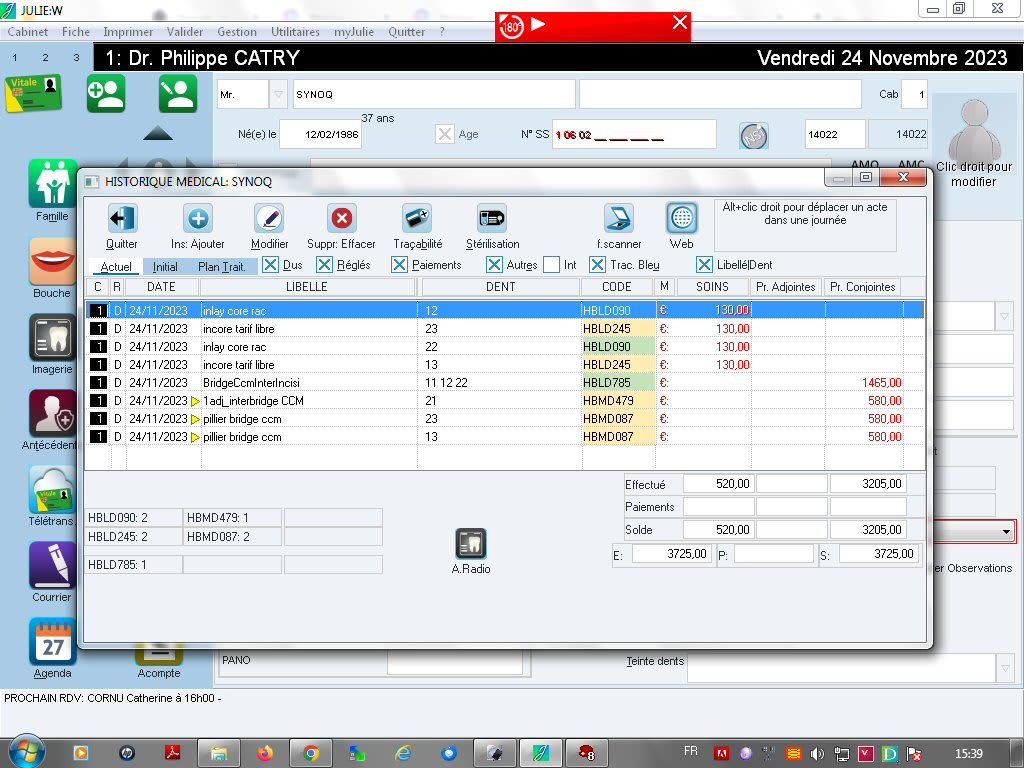
Task: Switch to the Plan Trait. tab
Action: click(222, 267)
